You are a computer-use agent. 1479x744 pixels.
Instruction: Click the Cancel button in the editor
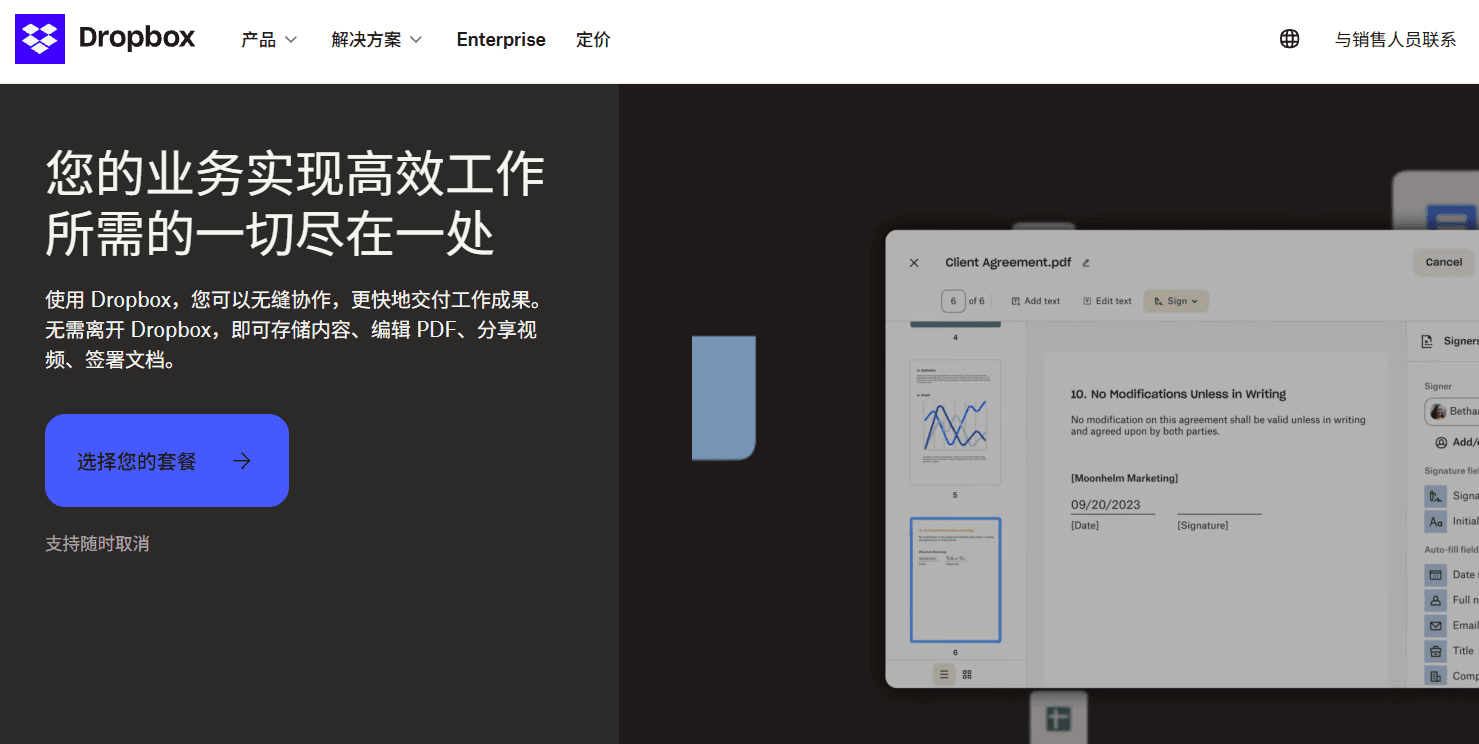tap(1443, 262)
